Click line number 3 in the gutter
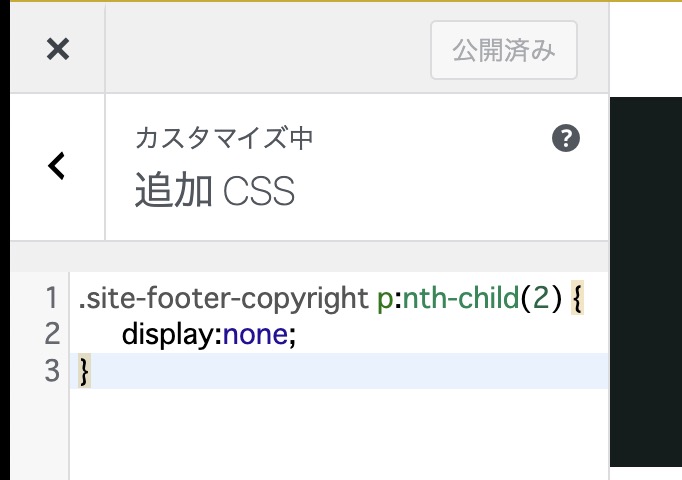682x480 pixels. pos(52,371)
